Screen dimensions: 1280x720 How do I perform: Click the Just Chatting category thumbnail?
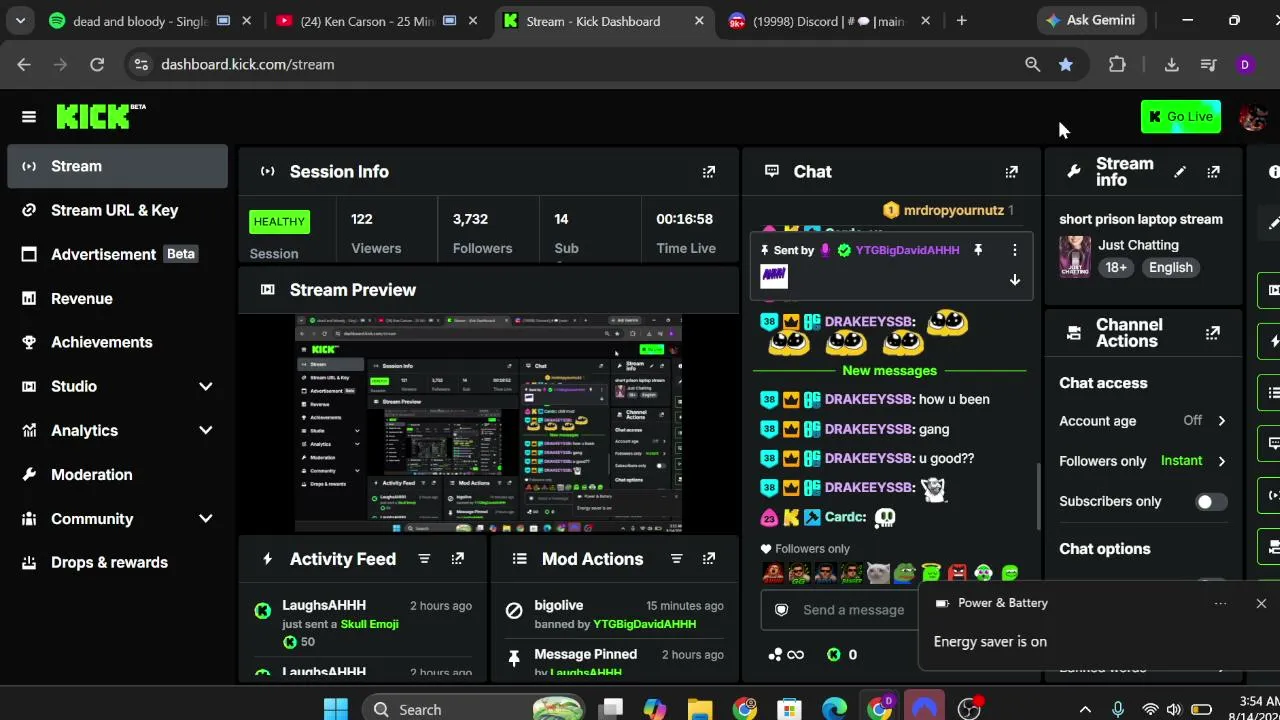pos(1075,257)
